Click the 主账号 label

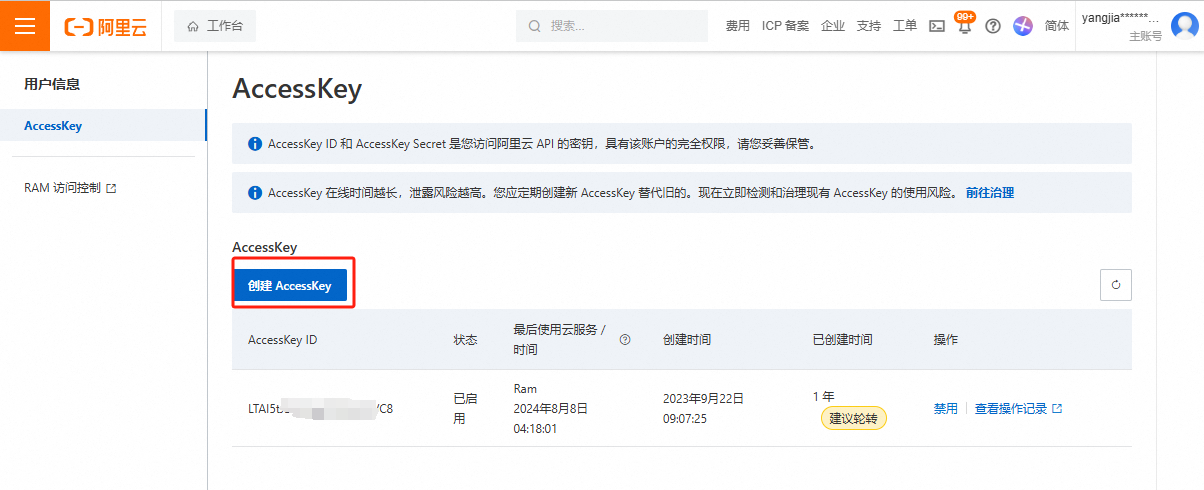pos(1145,36)
